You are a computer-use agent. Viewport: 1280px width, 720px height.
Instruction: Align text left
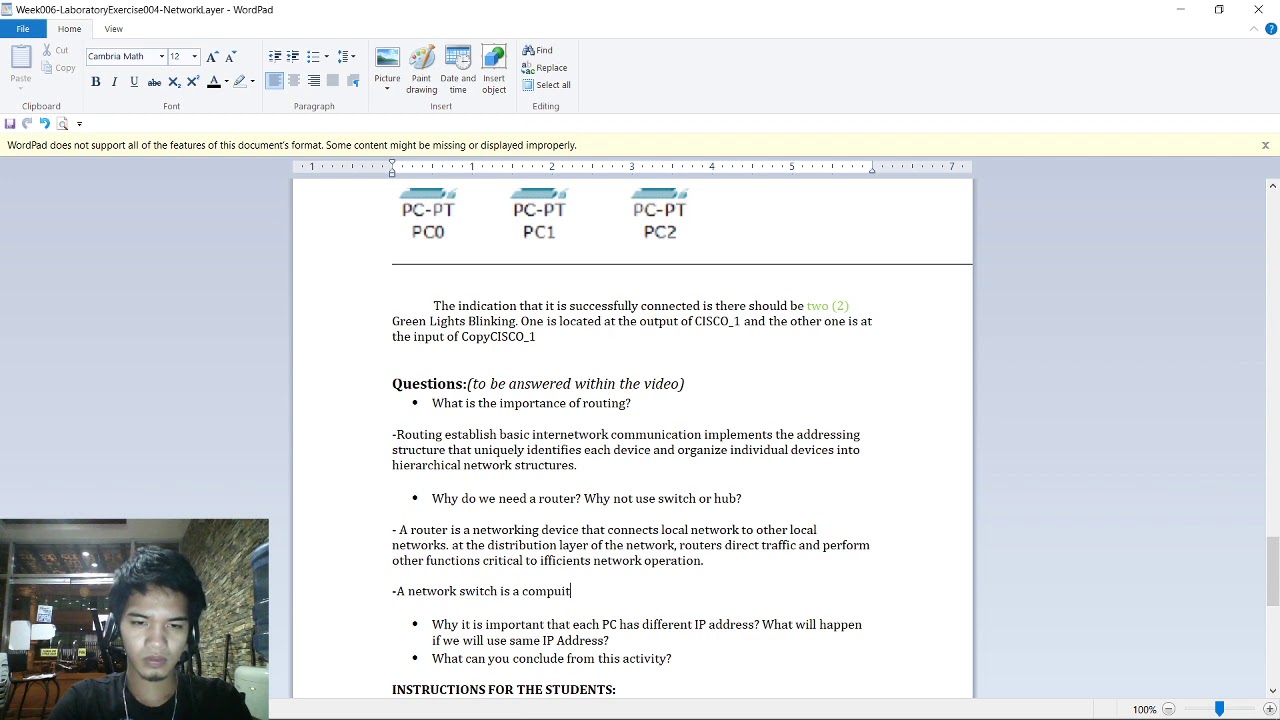pos(274,81)
